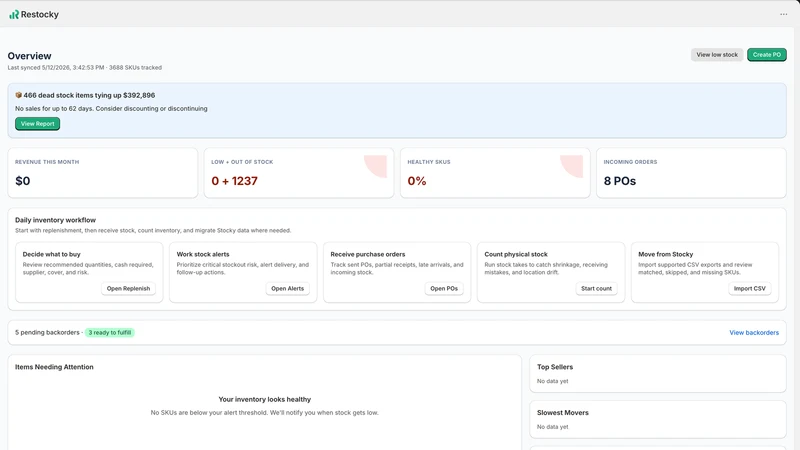Click the dead stock box emoji icon

point(18,95)
